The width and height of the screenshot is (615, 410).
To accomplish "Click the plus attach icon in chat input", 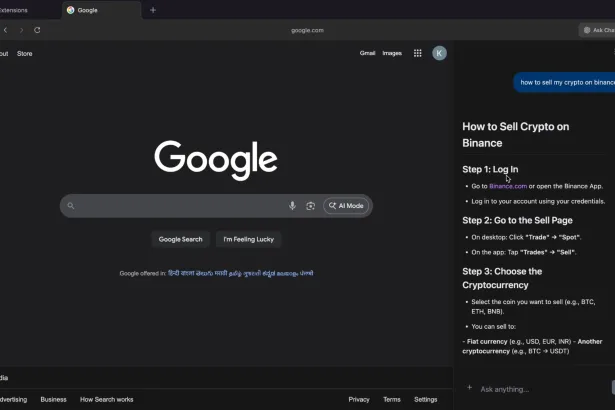I will click(x=469, y=388).
